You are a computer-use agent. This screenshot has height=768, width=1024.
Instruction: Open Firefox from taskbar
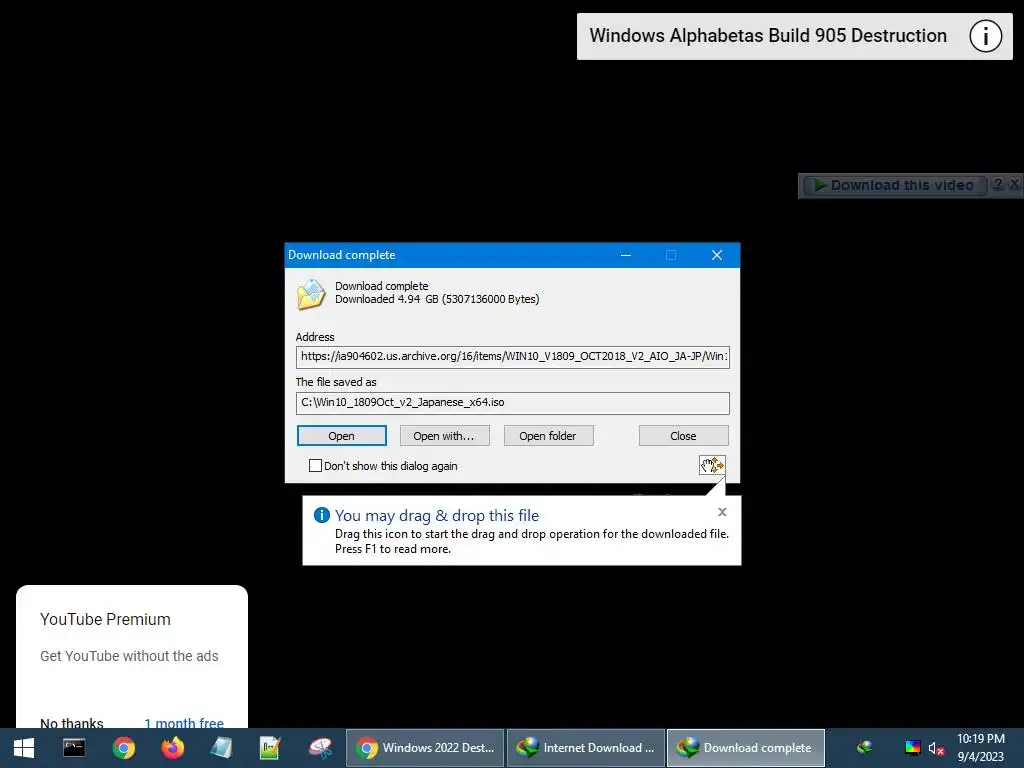172,748
